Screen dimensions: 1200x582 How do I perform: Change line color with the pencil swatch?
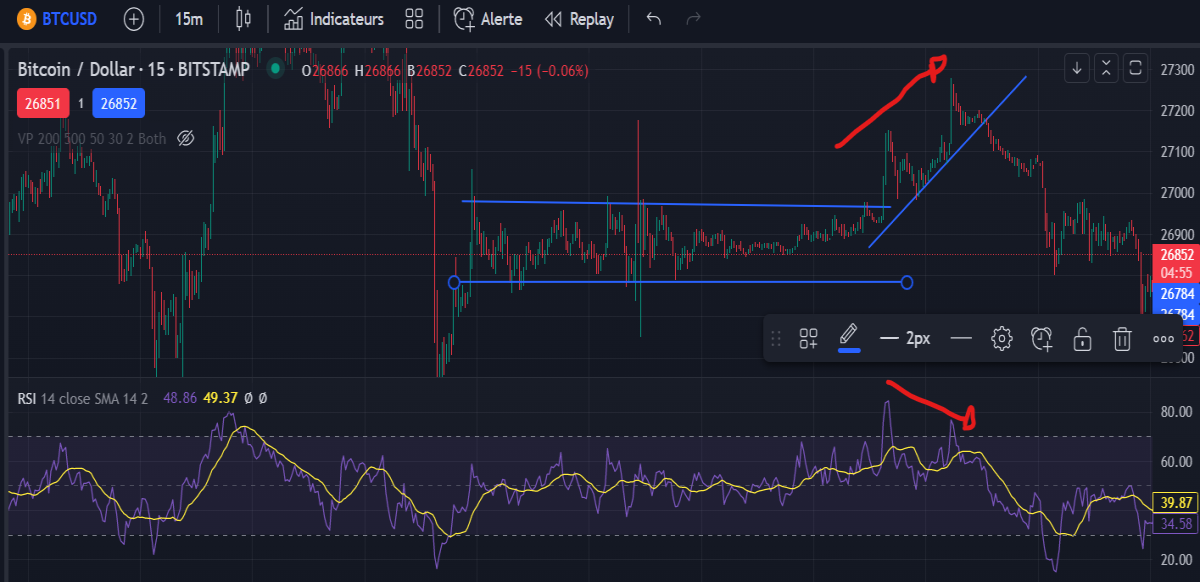(x=849, y=337)
